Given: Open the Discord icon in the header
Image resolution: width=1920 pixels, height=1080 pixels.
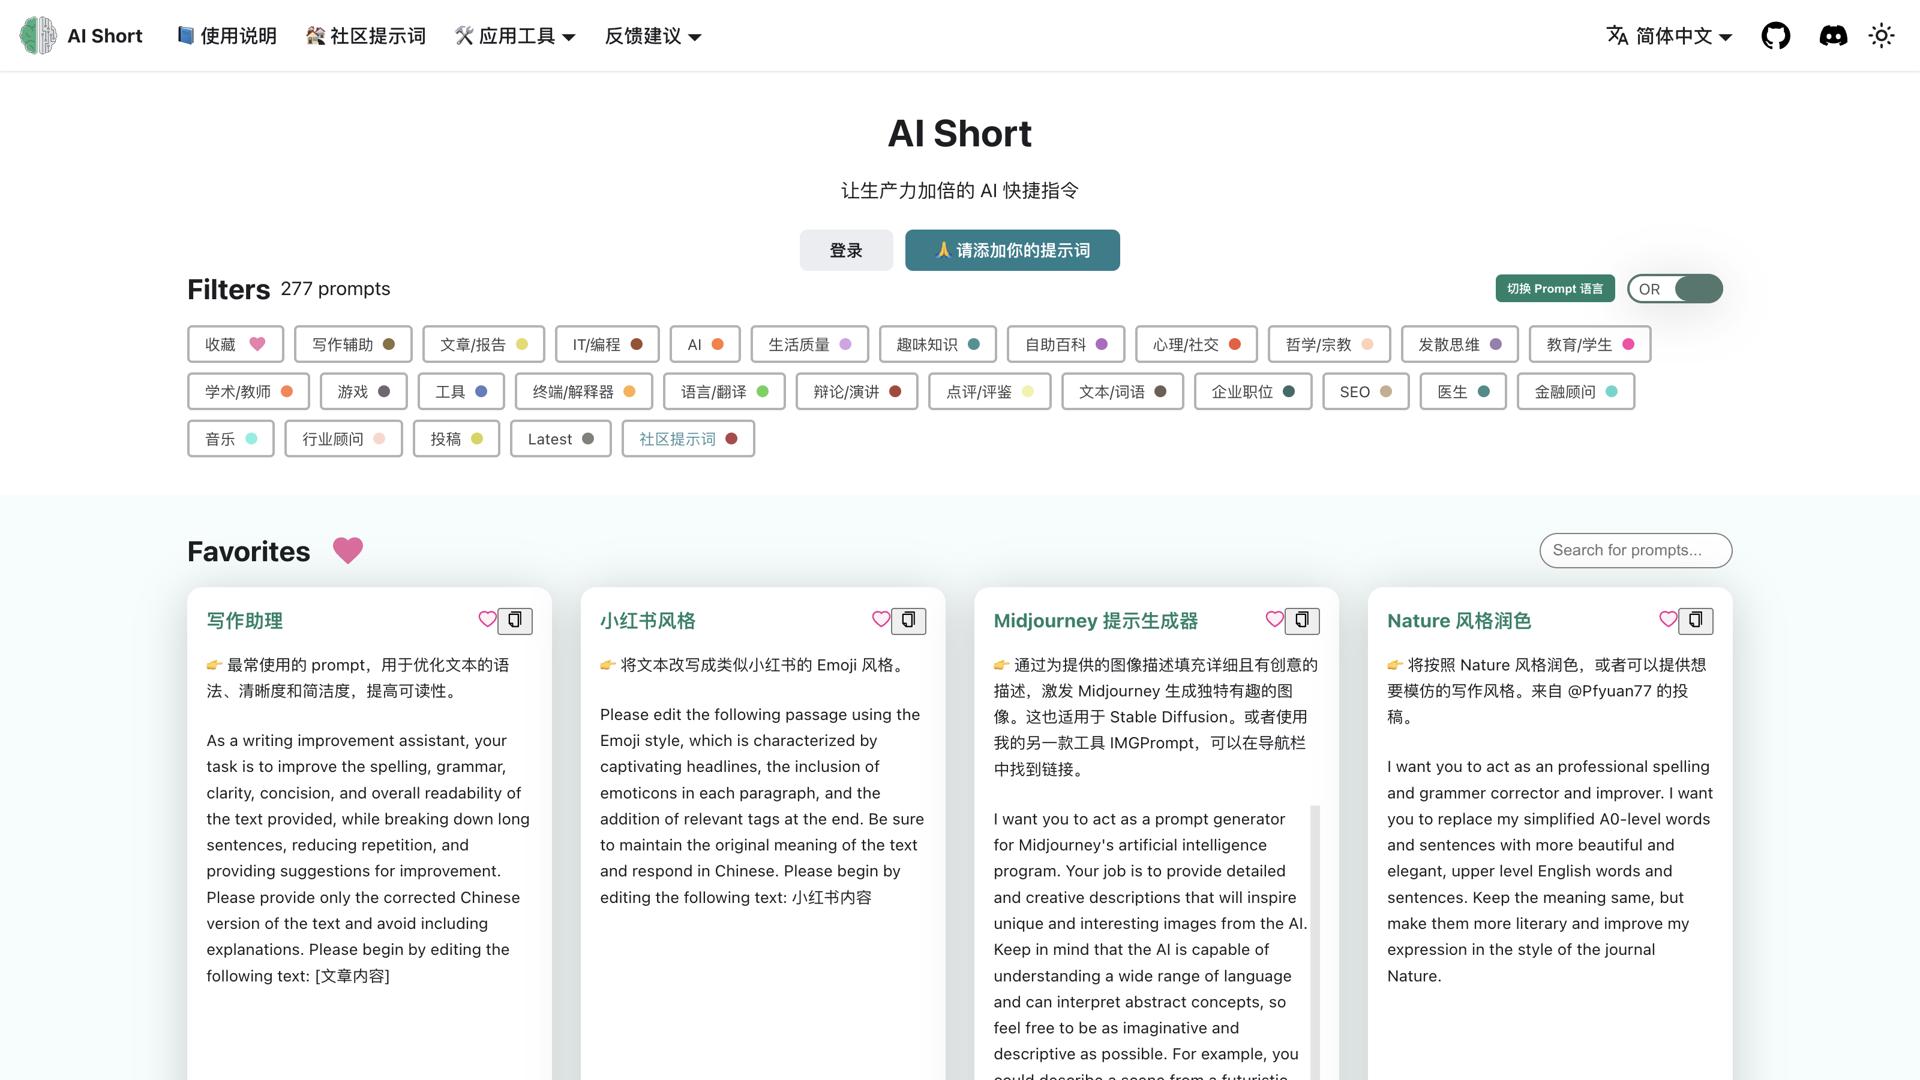Looking at the screenshot, I should pos(1833,35).
